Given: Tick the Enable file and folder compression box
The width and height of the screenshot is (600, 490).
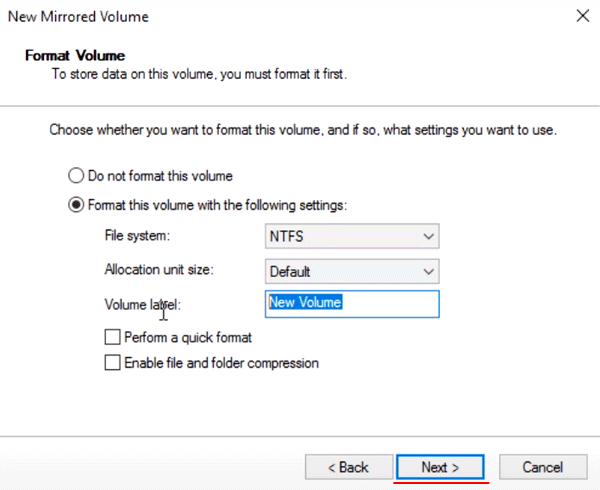Looking at the screenshot, I should (x=112, y=363).
